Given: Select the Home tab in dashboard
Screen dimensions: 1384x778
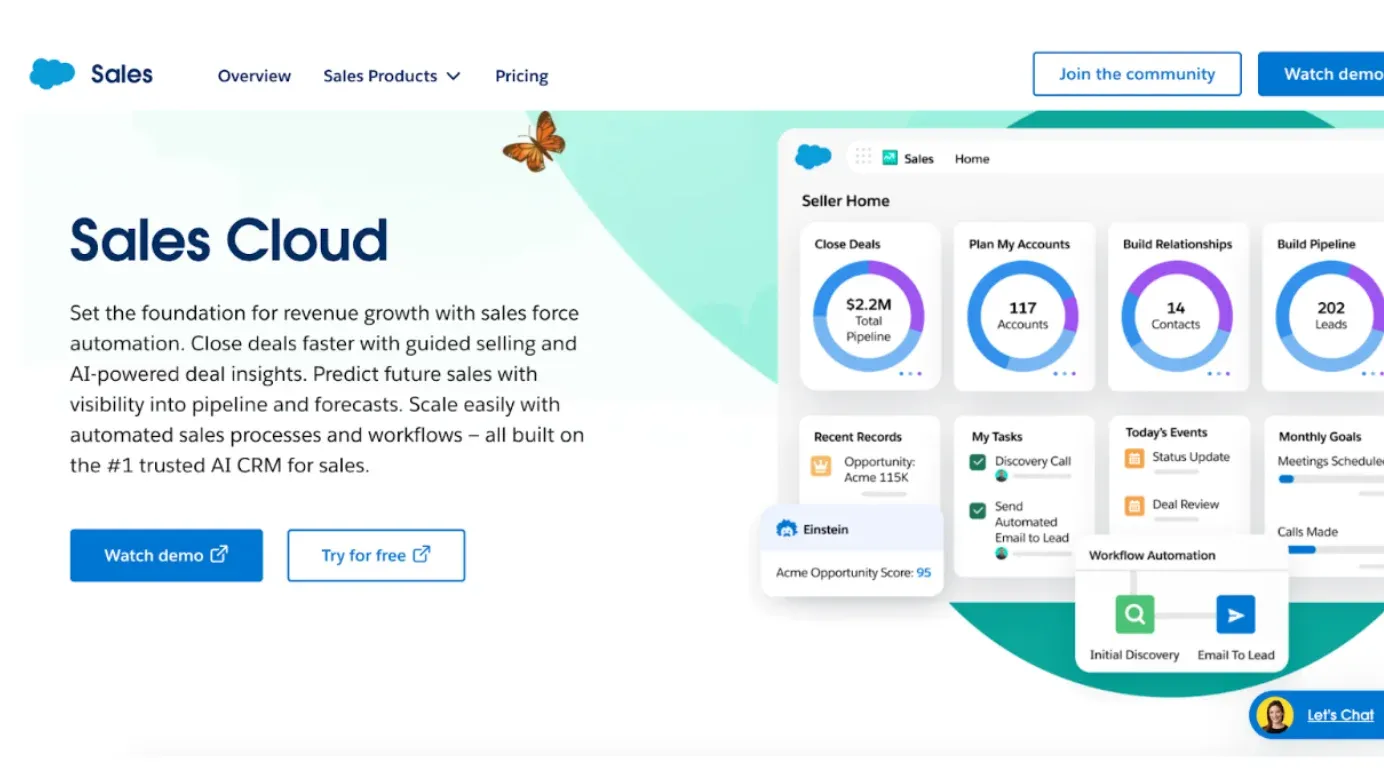Looking at the screenshot, I should [971, 158].
